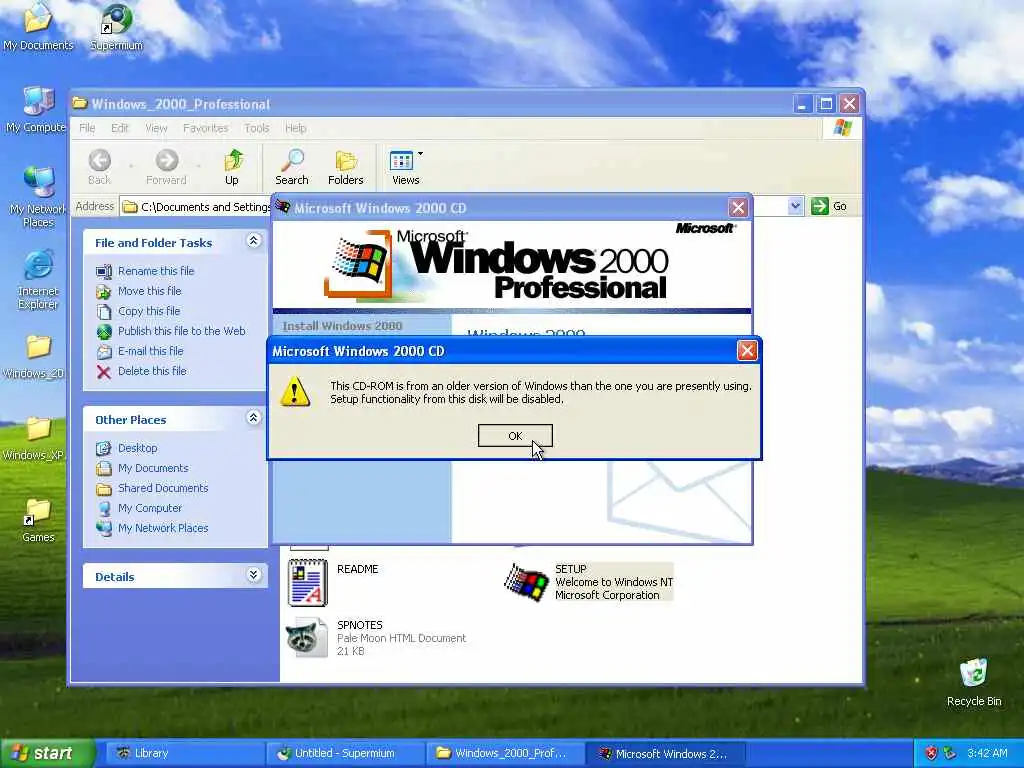Click the SPNOTES file name text
Screen dimensions: 1024x768
click(360, 625)
